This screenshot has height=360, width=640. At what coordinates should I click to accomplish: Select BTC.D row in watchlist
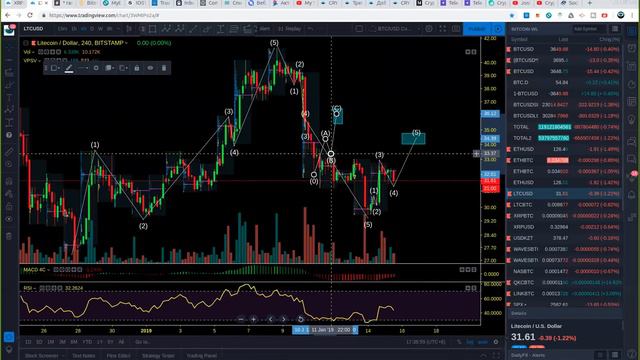pyautogui.click(x=564, y=82)
